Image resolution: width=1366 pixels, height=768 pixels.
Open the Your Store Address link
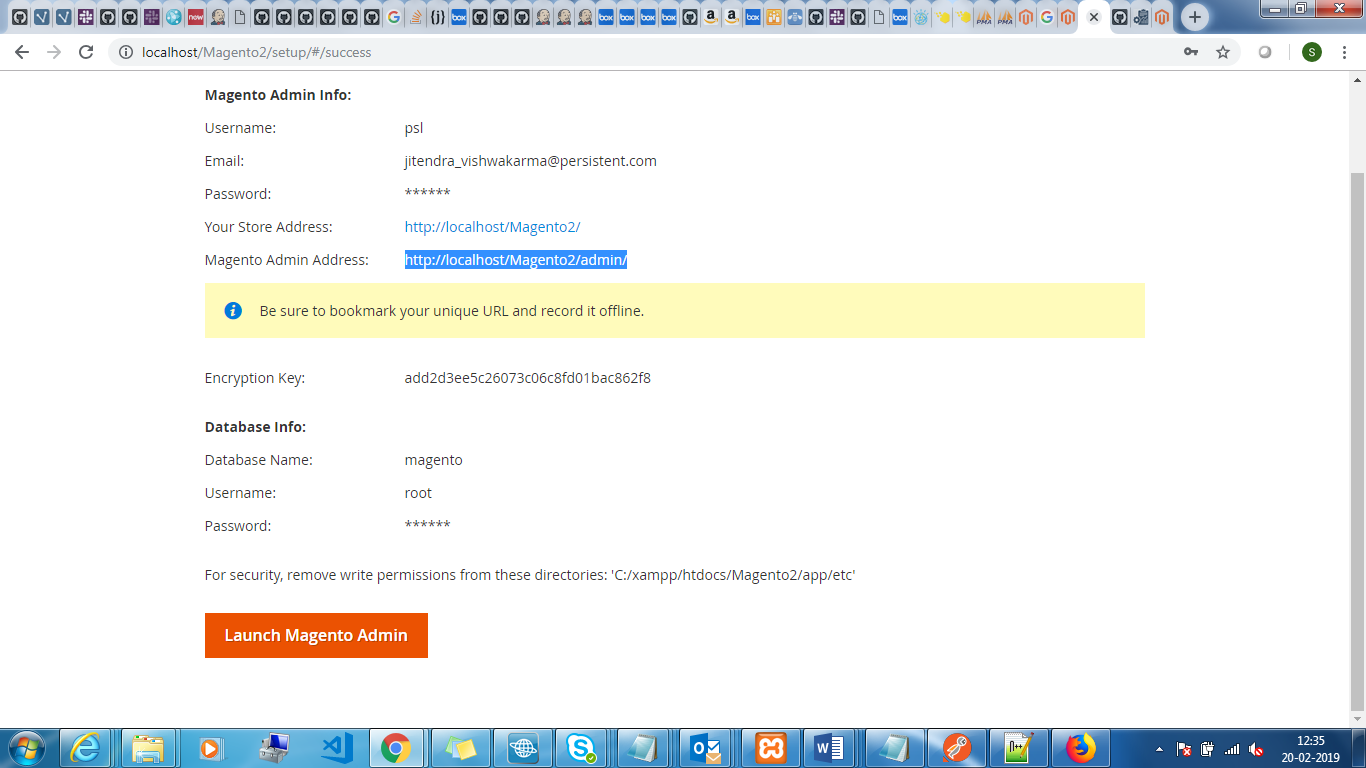[492, 227]
